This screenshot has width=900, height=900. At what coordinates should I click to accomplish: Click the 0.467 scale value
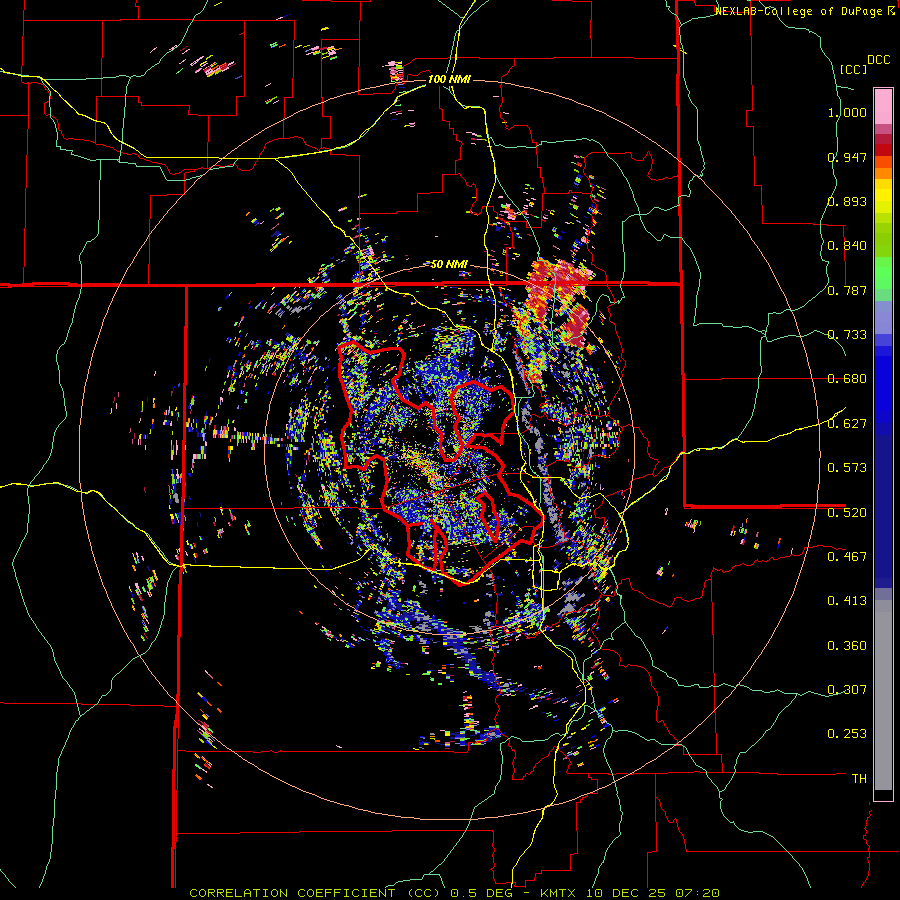(x=847, y=557)
